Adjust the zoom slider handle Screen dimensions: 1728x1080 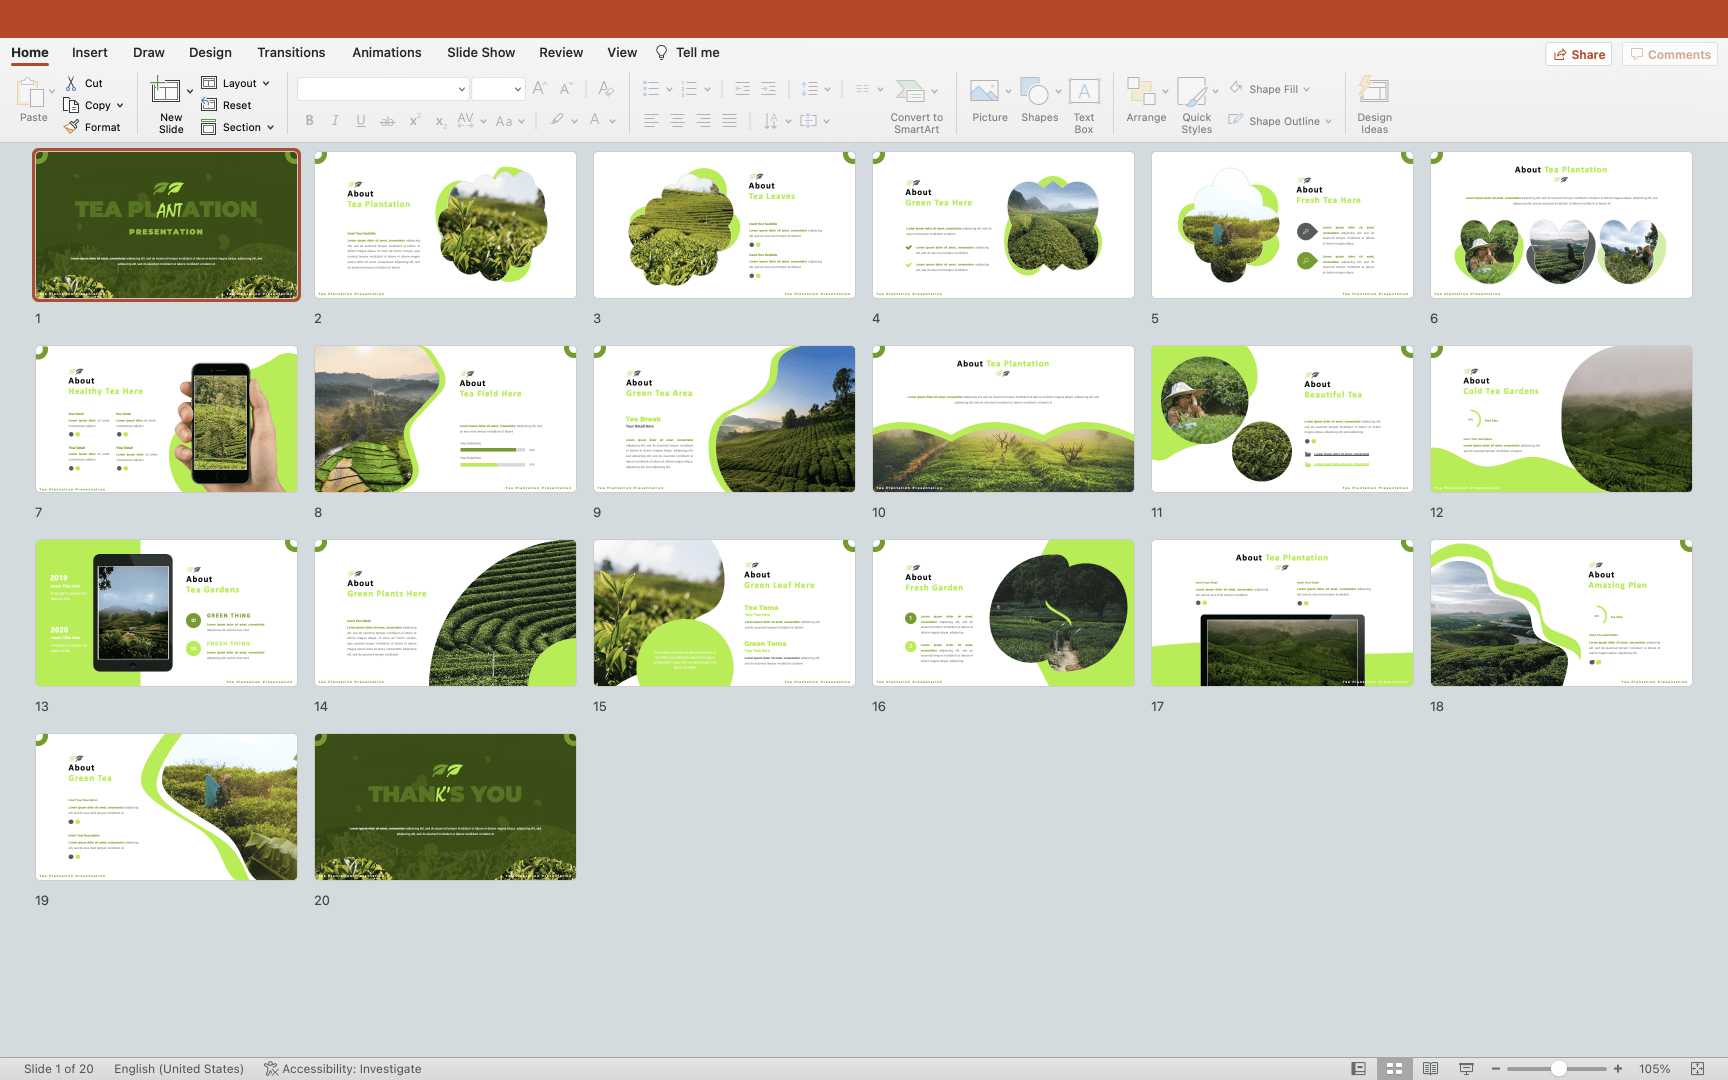(x=1558, y=1069)
